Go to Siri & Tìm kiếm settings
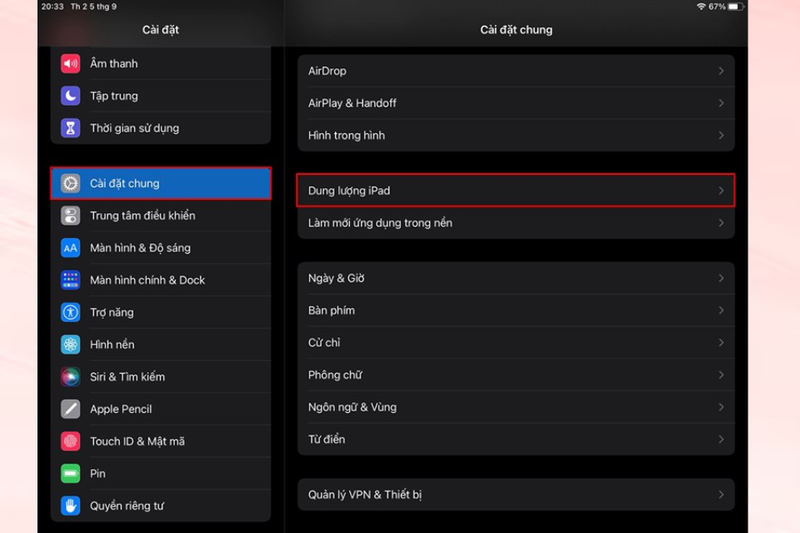800x533 pixels. 161,377
